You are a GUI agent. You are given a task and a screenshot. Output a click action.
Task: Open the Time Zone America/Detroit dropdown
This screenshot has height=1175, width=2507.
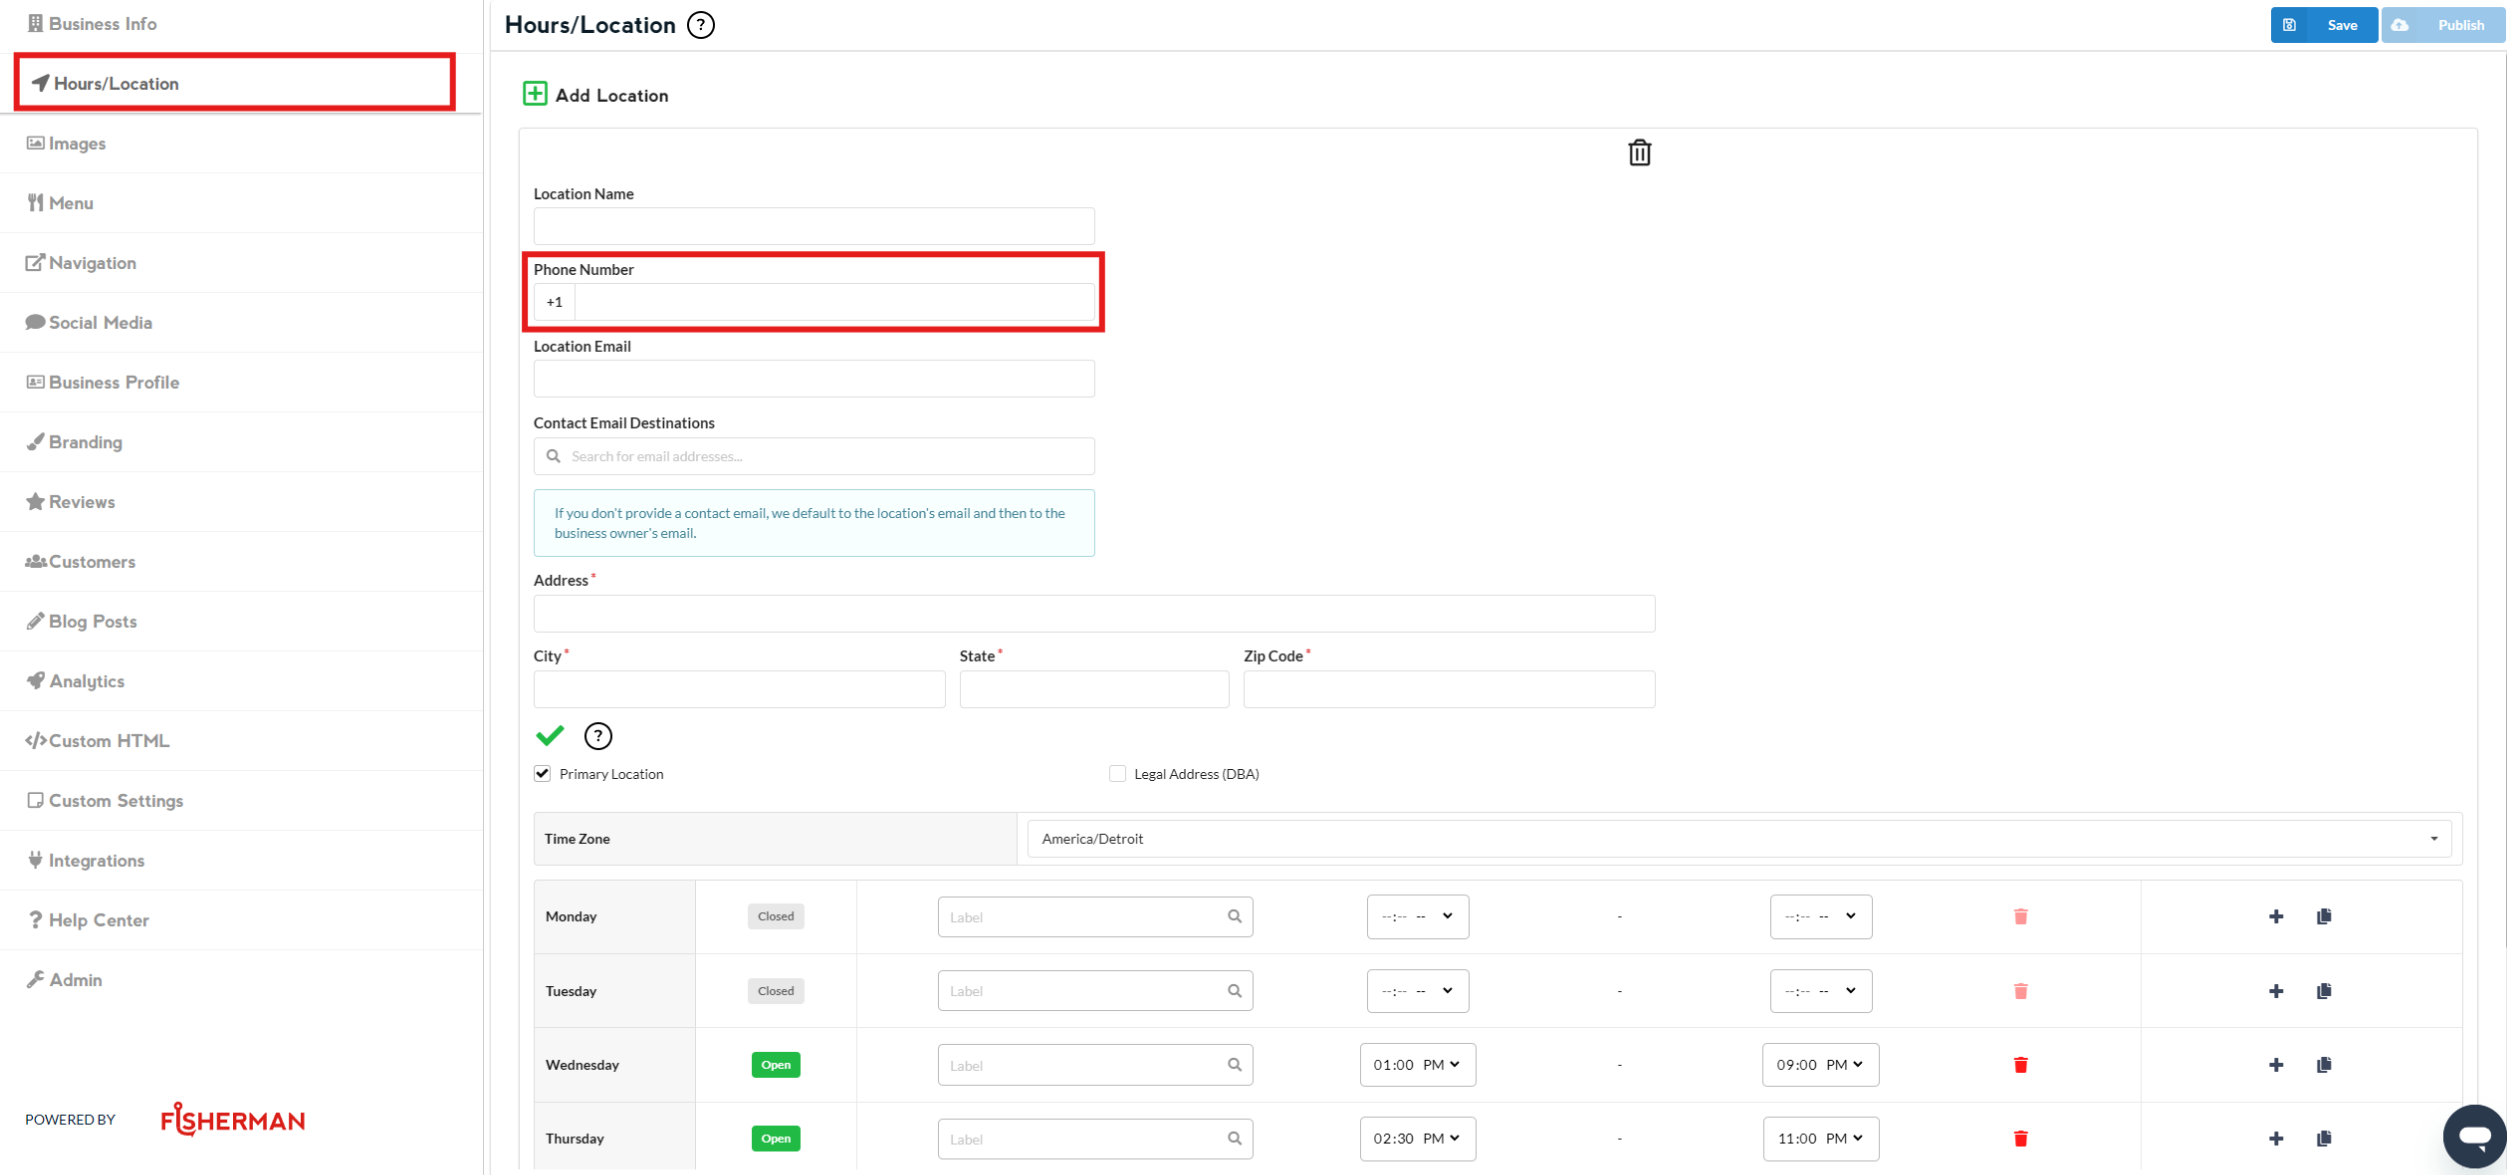(x=1738, y=839)
